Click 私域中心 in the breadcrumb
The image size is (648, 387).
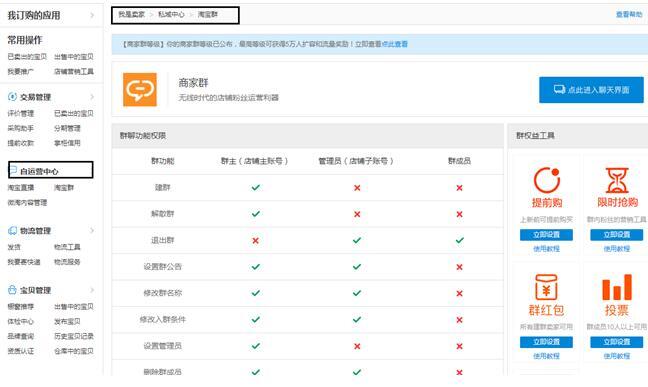[x=171, y=14]
